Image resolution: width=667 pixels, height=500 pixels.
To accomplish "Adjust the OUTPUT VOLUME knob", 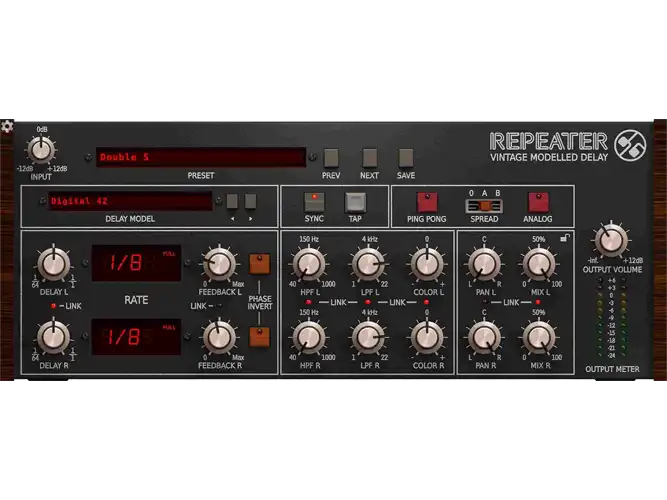I will point(611,240).
